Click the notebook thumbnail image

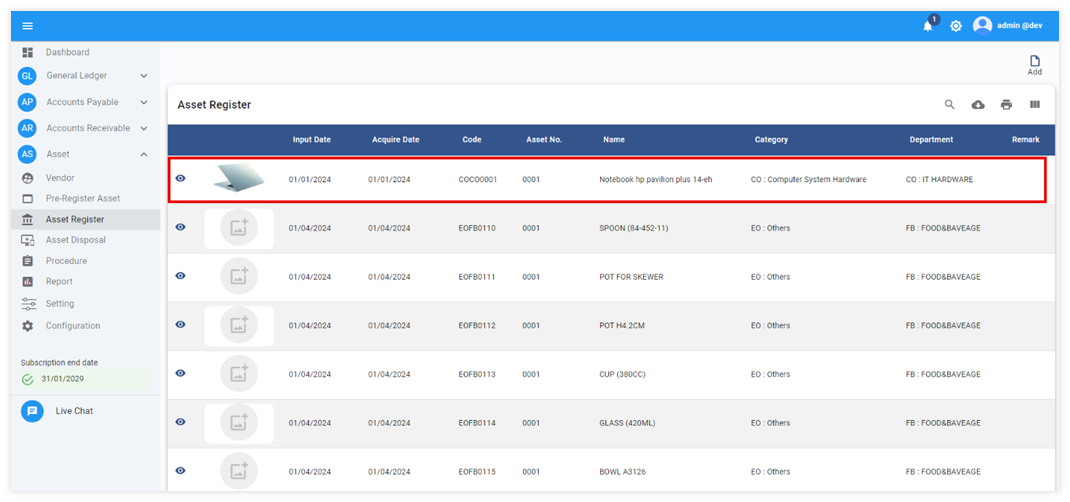238,179
